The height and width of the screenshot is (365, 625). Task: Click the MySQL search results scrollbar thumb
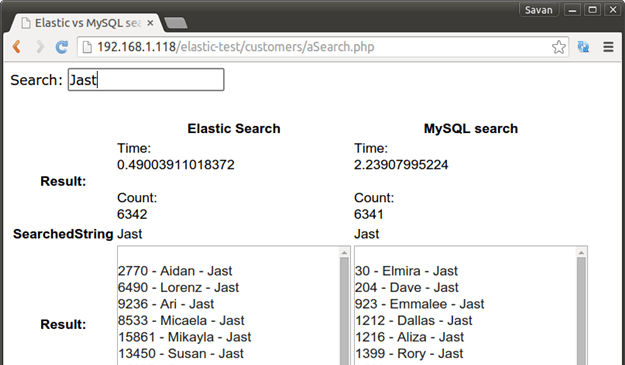pos(581,311)
